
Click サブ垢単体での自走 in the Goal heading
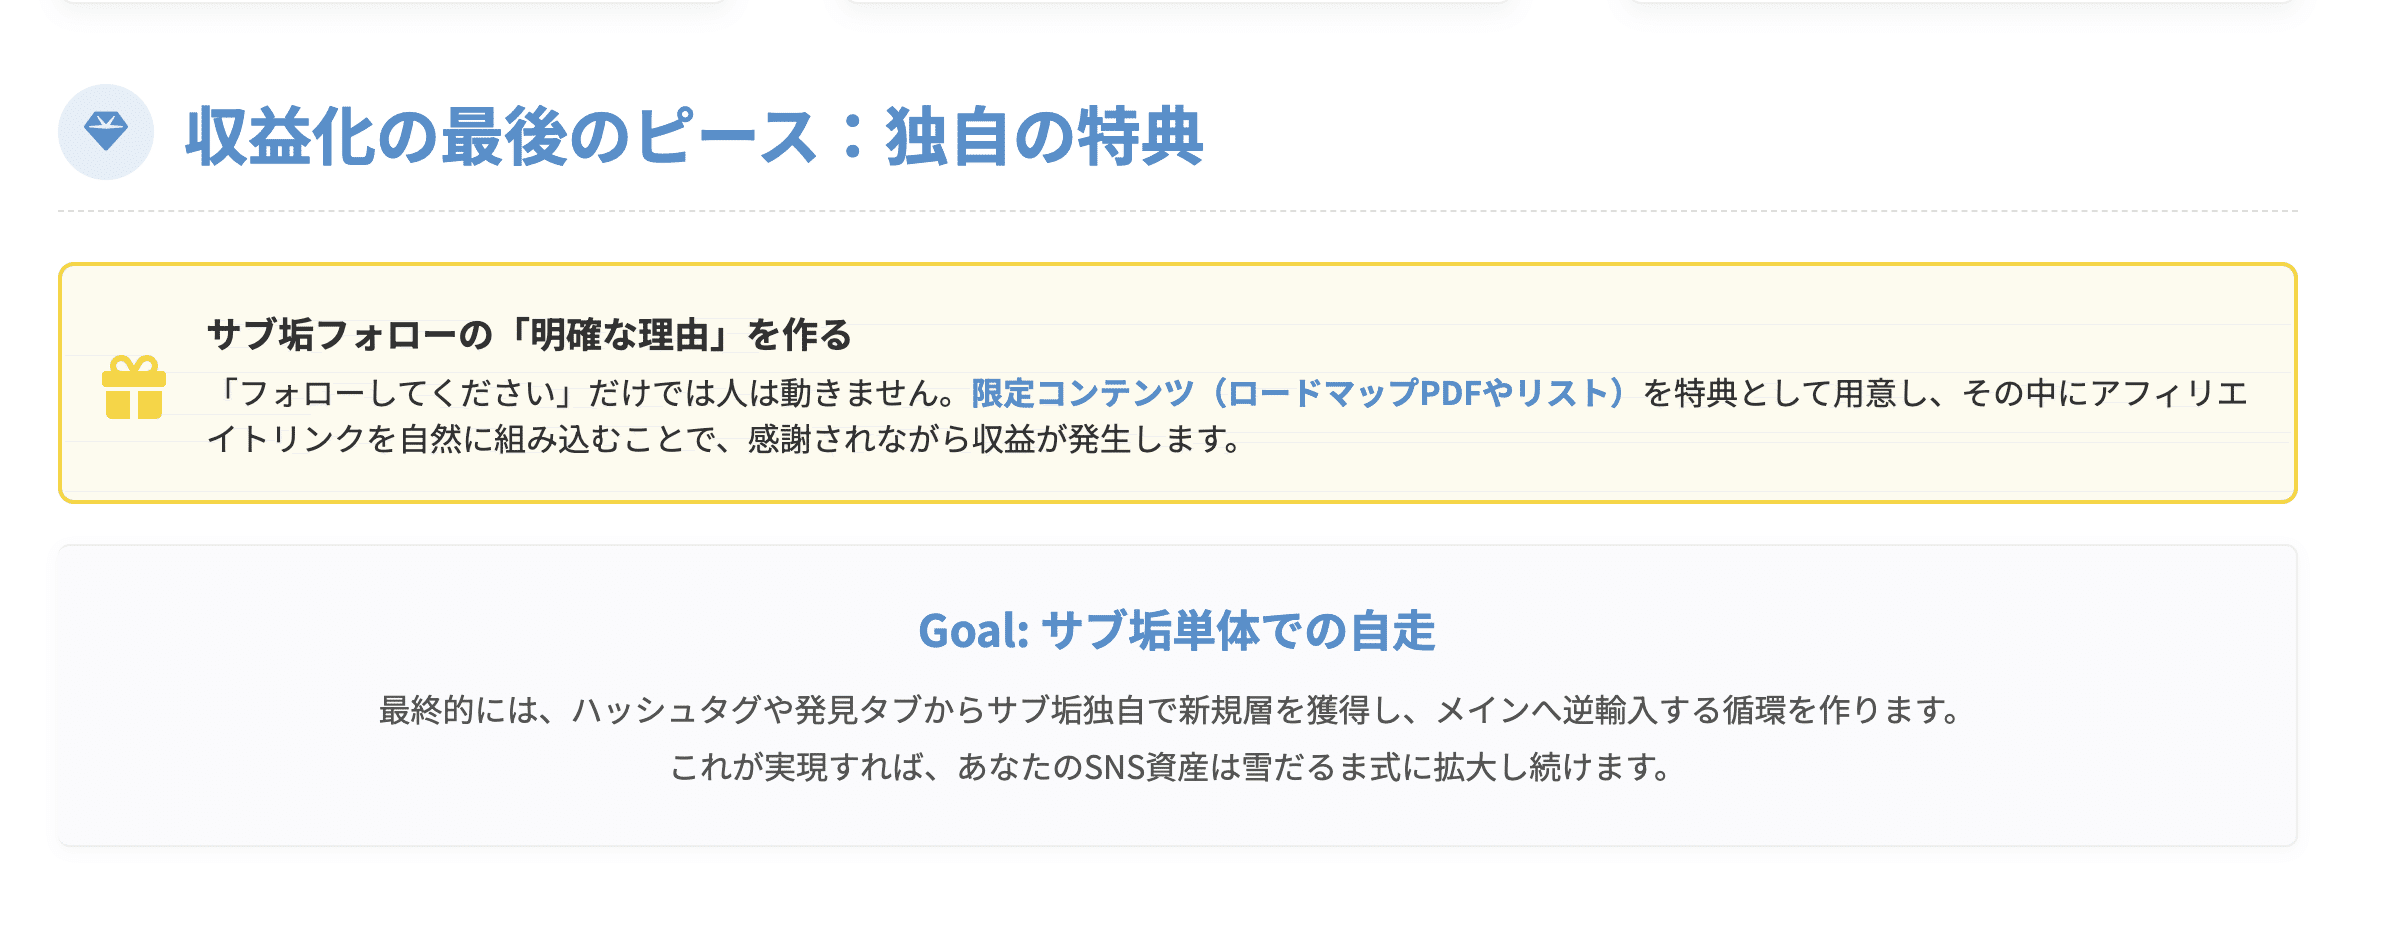tap(1238, 631)
